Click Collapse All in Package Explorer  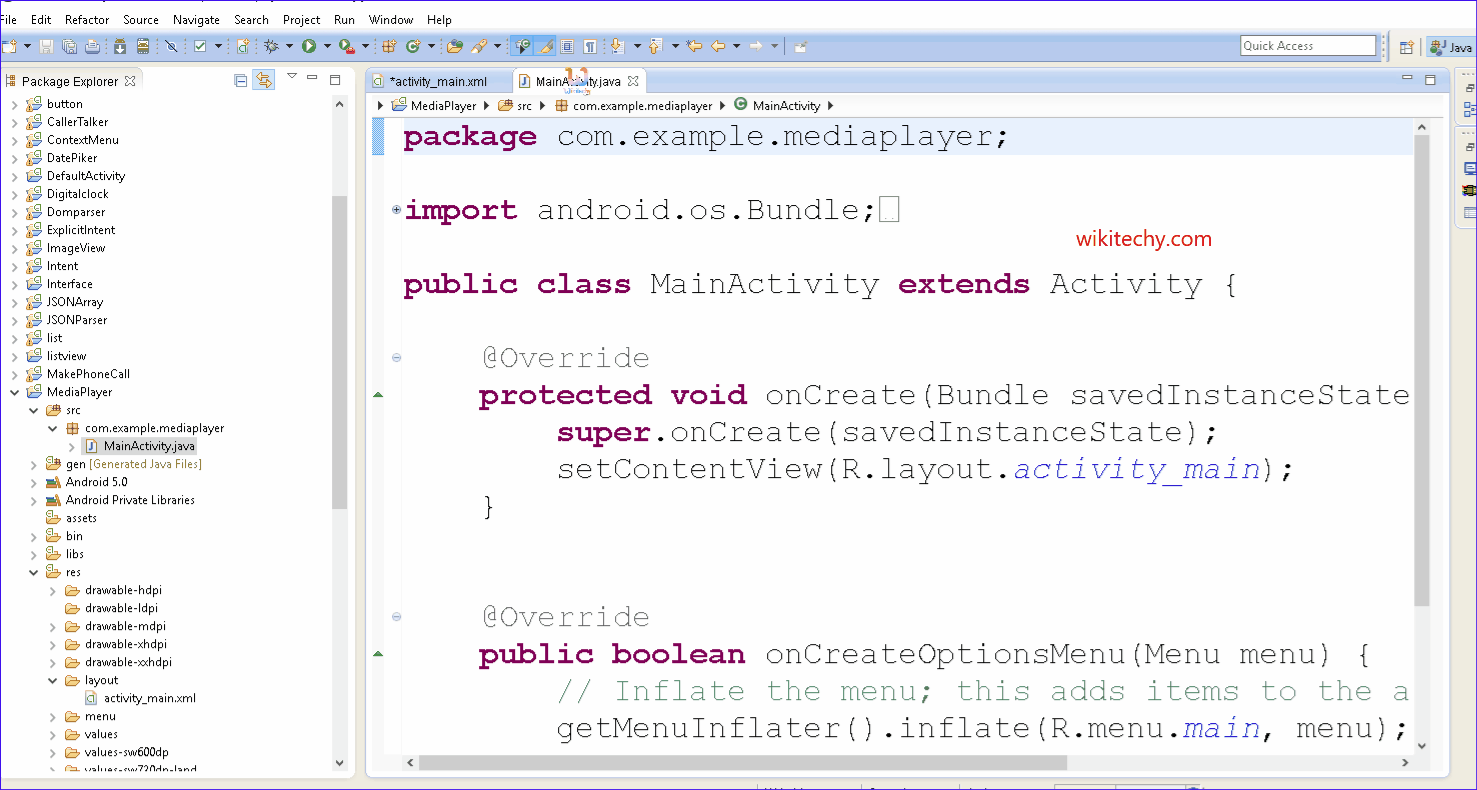click(240, 81)
